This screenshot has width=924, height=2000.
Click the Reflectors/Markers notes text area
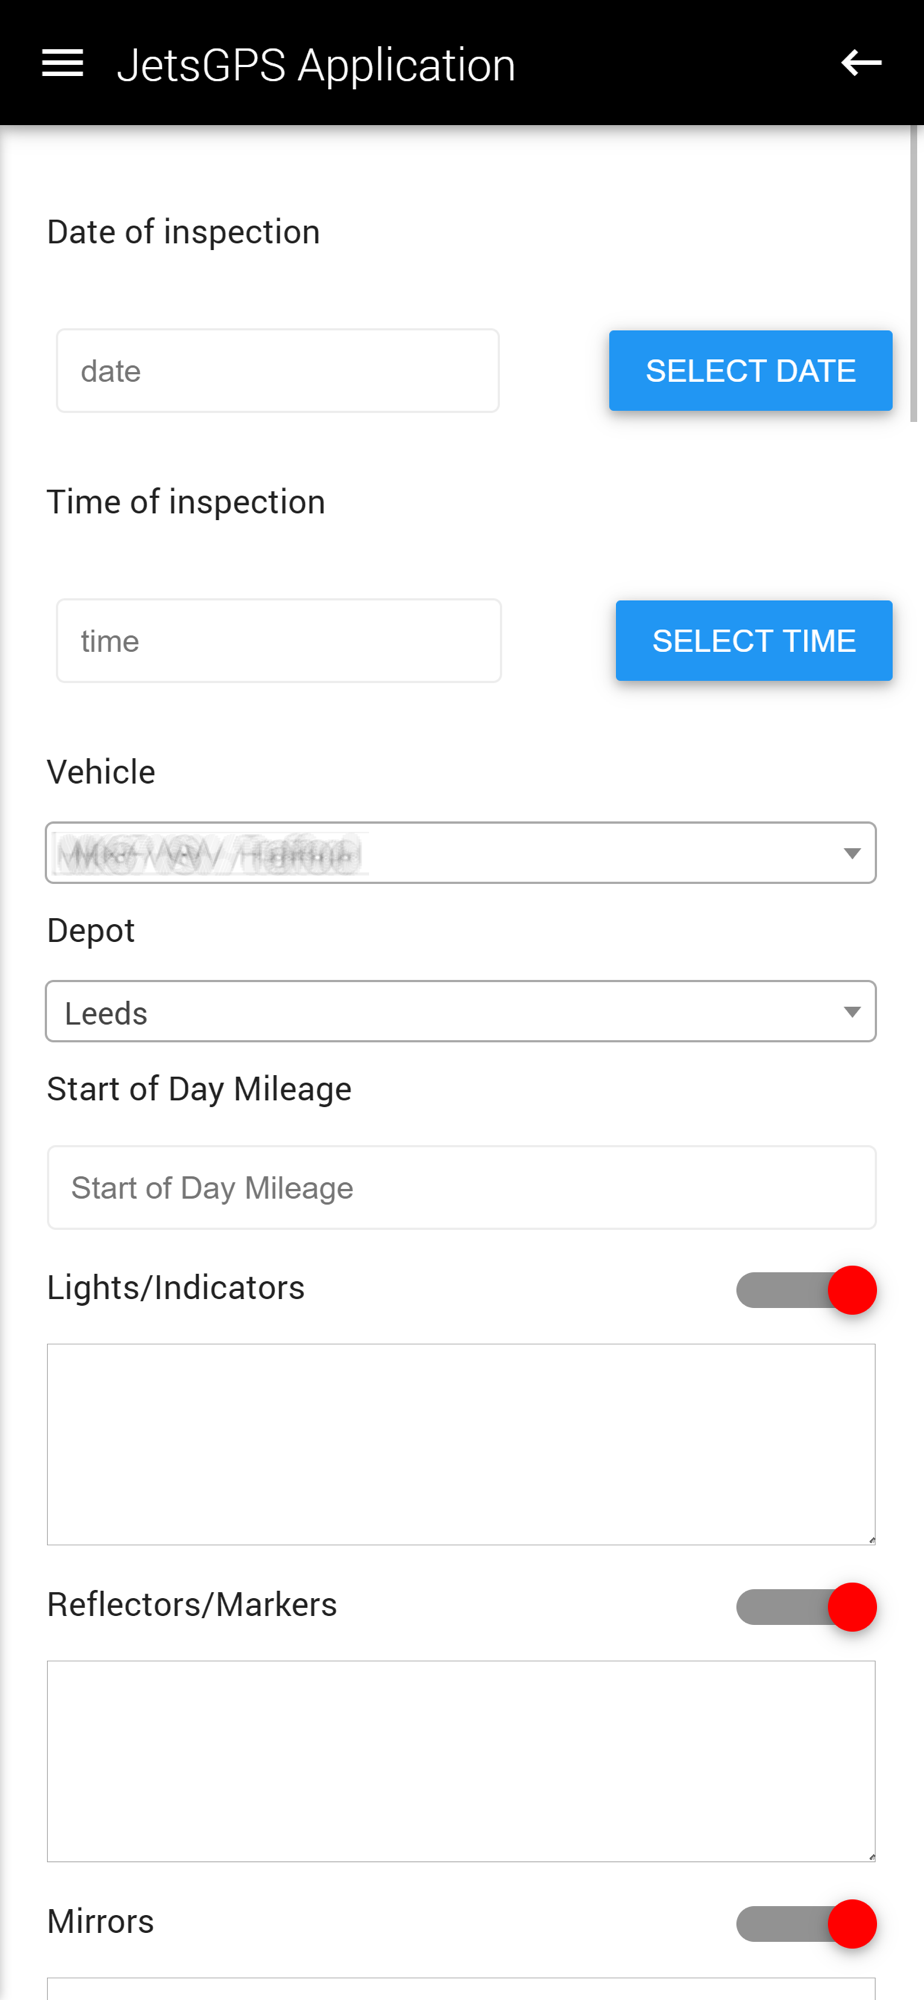[461, 1761]
